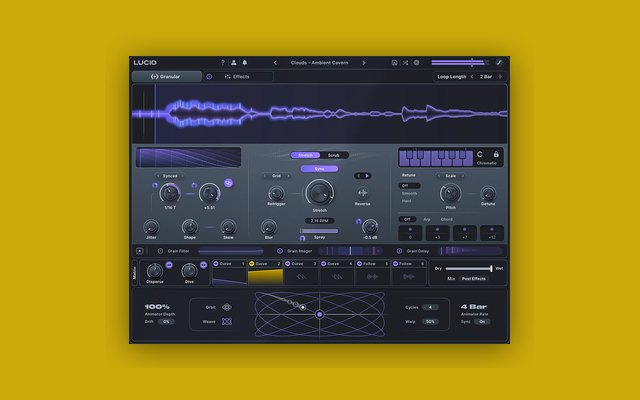Click the 2 Bar loop length value
Image resolution: width=640 pixels, height=400 pixels.
486,77
